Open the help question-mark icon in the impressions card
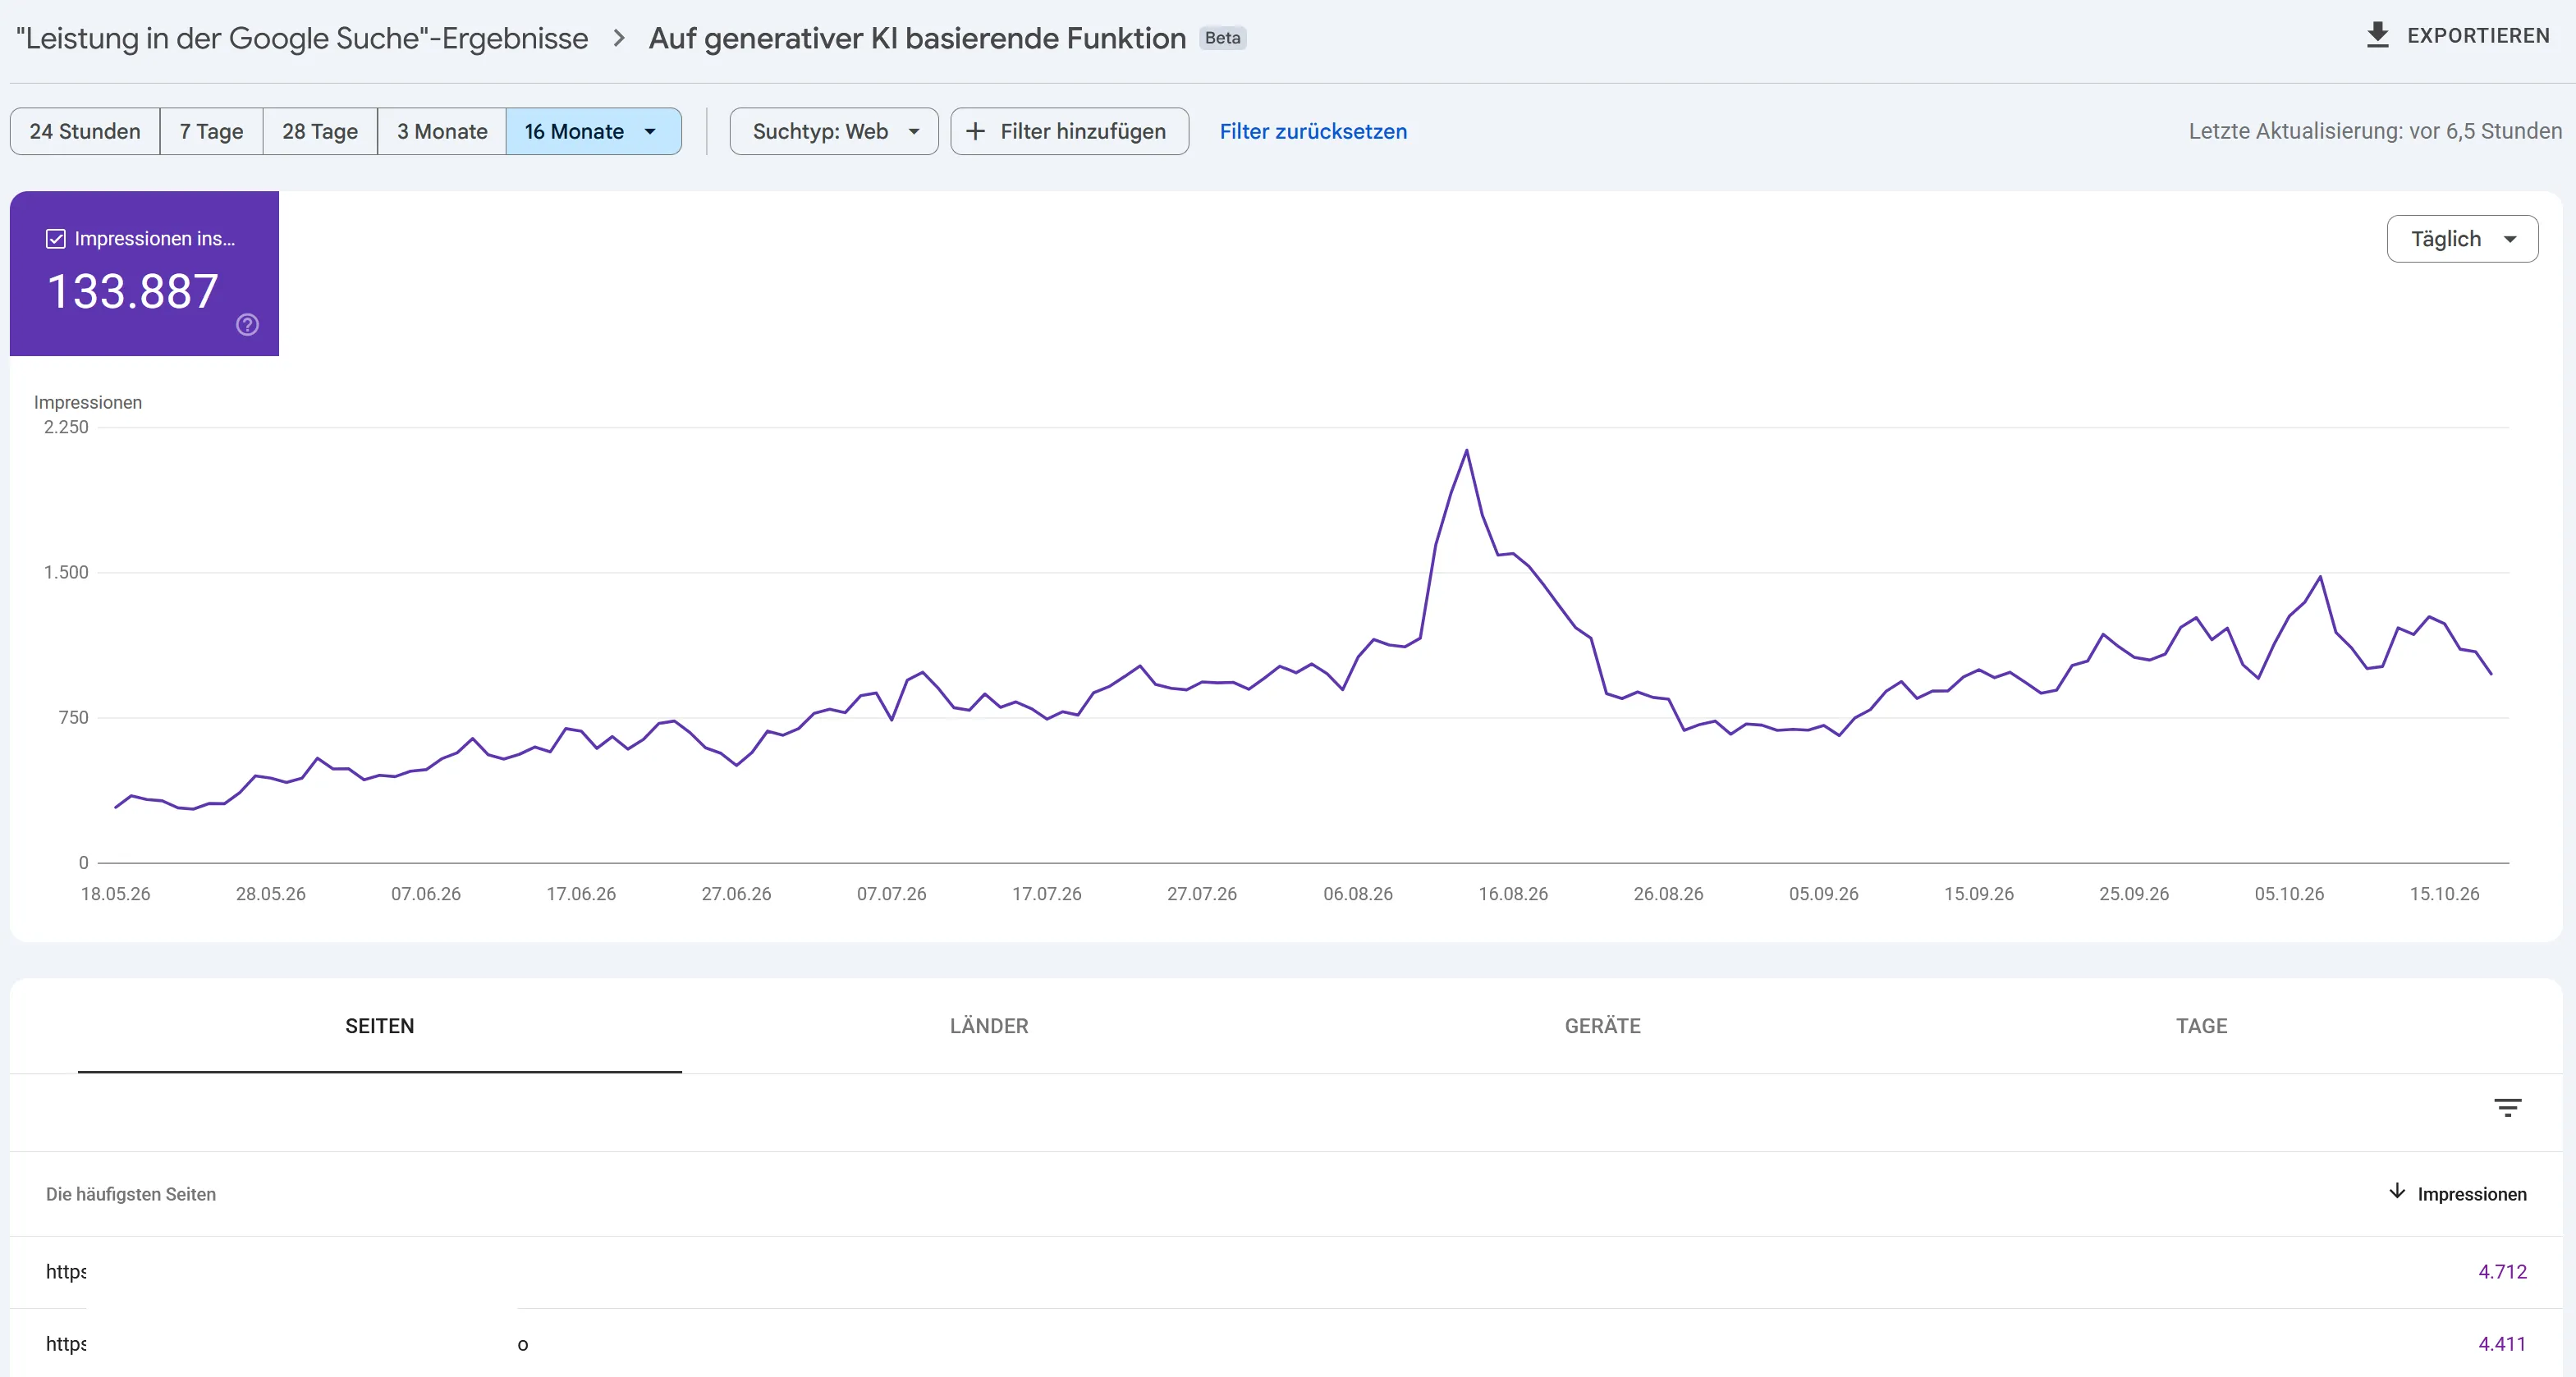Screen dimensions: 2576x1377 tap(247, 324)
